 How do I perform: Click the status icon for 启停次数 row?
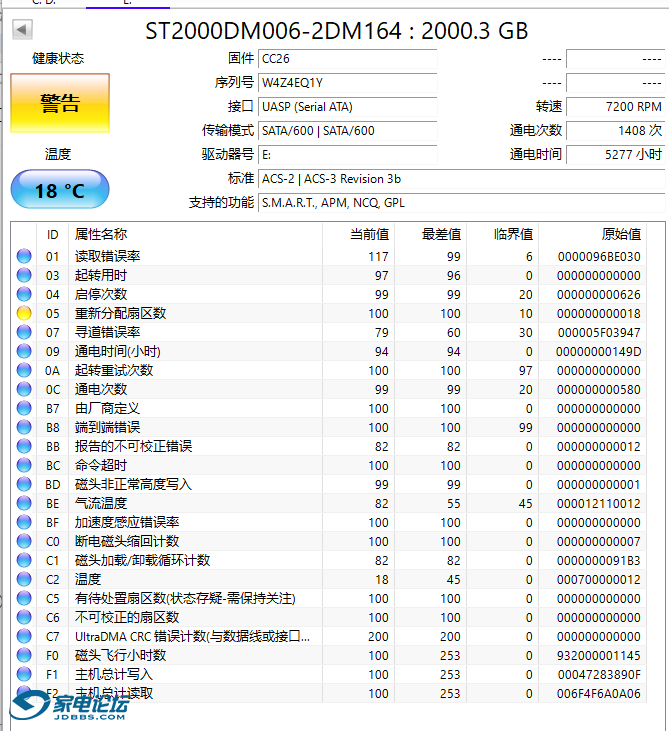click(x=24, y=294)
